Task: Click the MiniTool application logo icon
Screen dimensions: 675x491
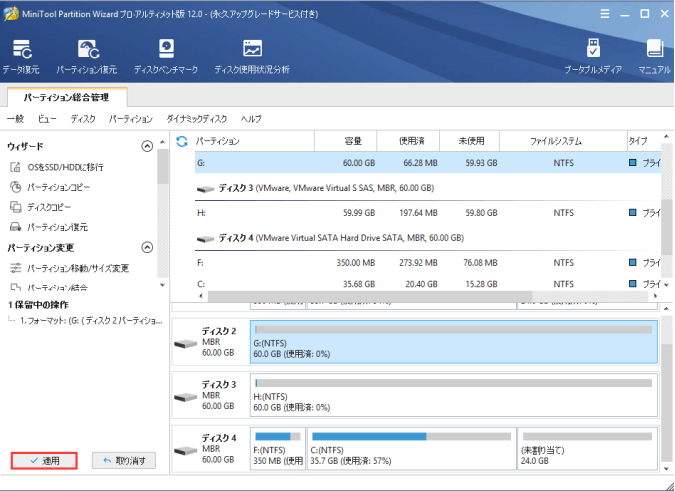Action: (11, 13)
